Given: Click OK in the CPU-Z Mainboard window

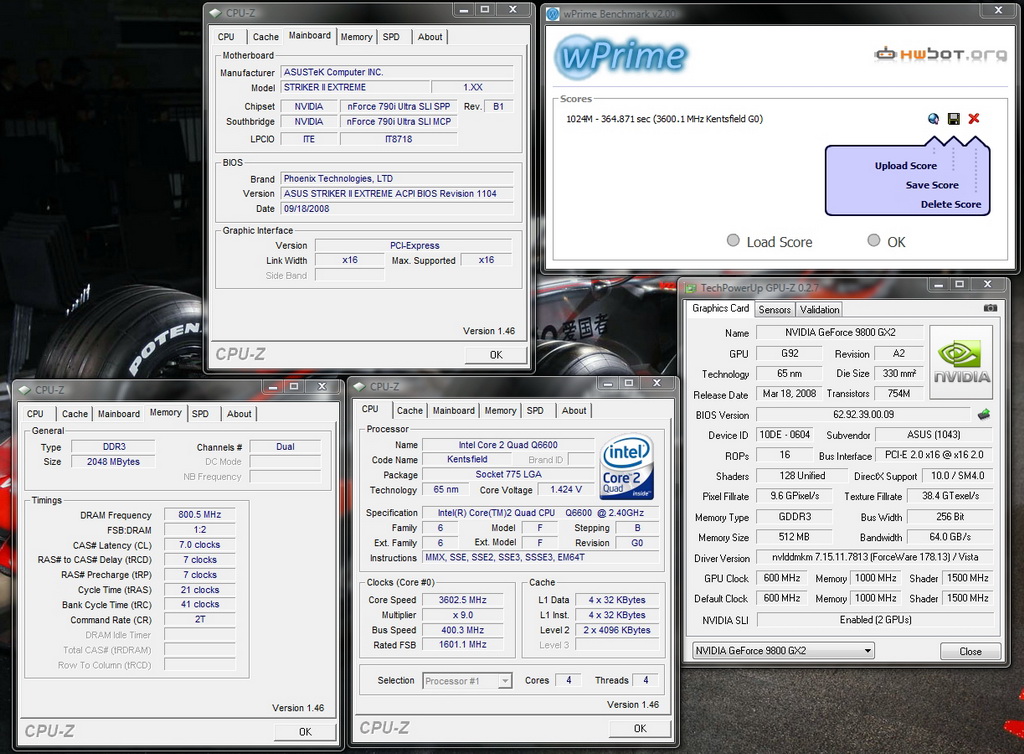Looking at the screenshot, I should (496, 354).
